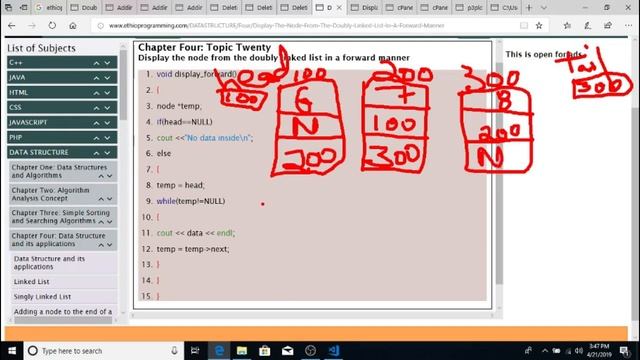Open the Windows Start menu
Screen dimensions: 640x360
pyautogui.click(x=11, y=351)
